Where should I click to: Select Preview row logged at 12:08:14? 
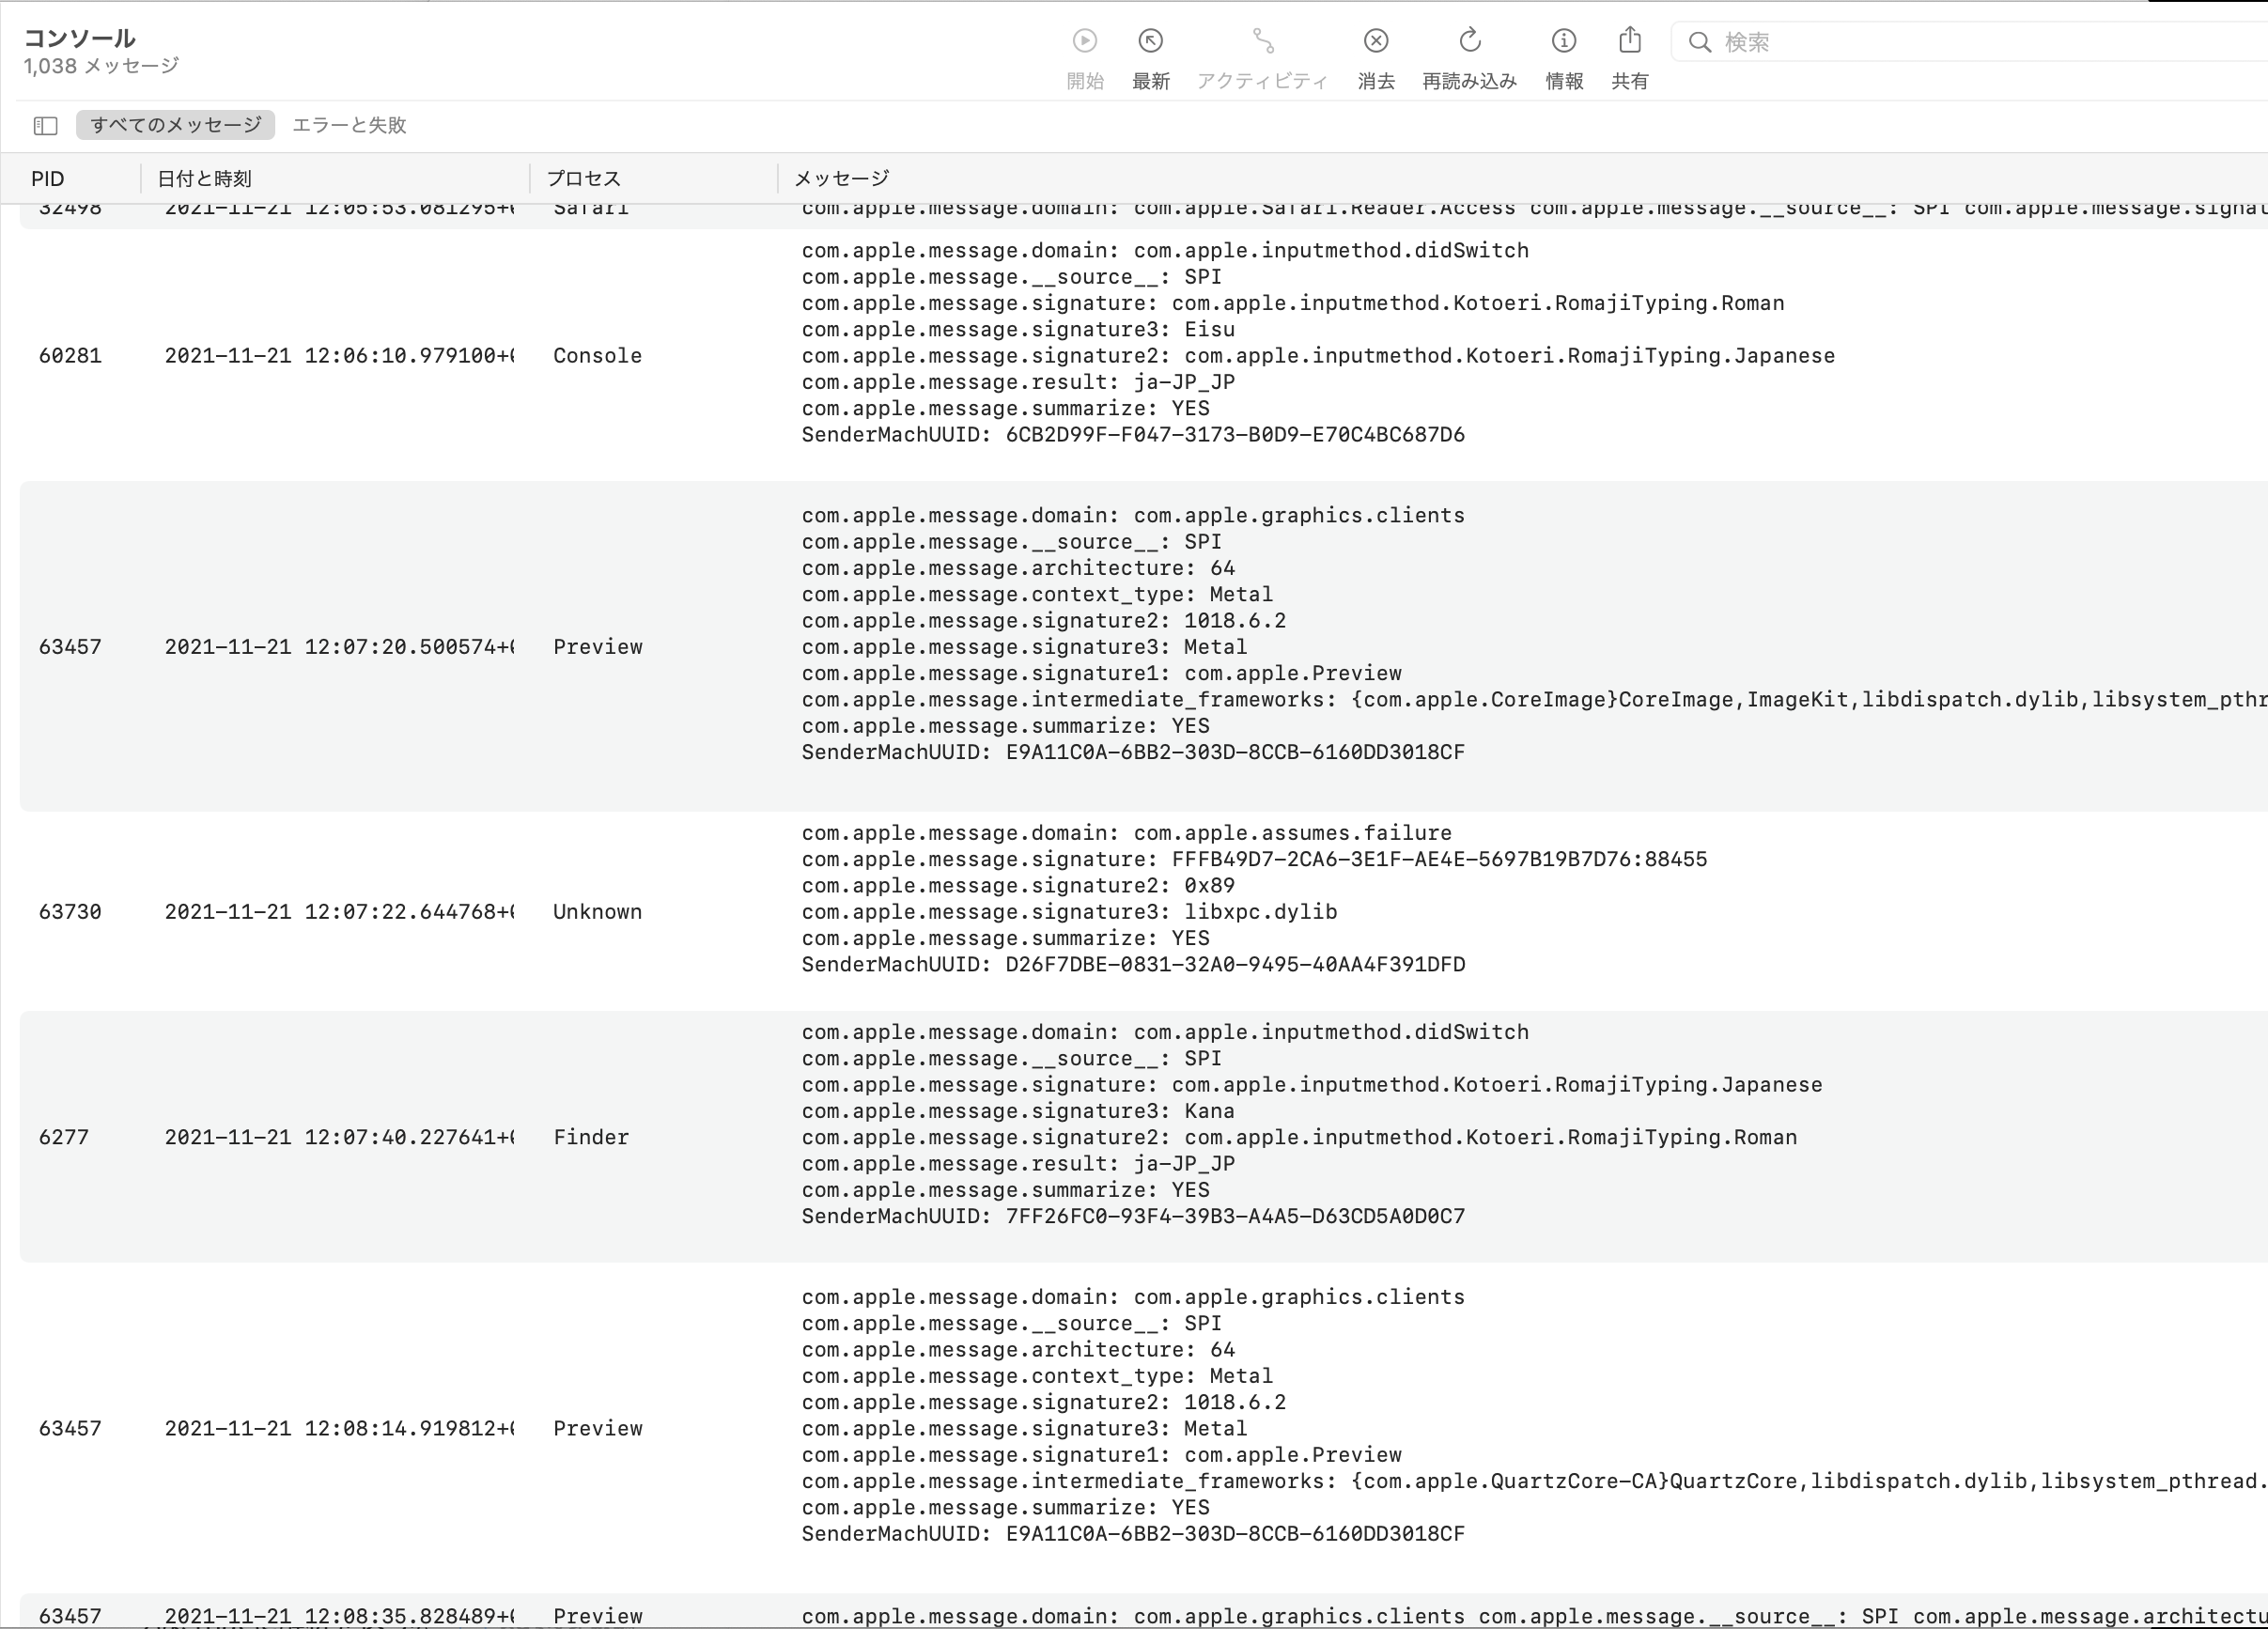pyautogui.click(x=597, y=1428)
